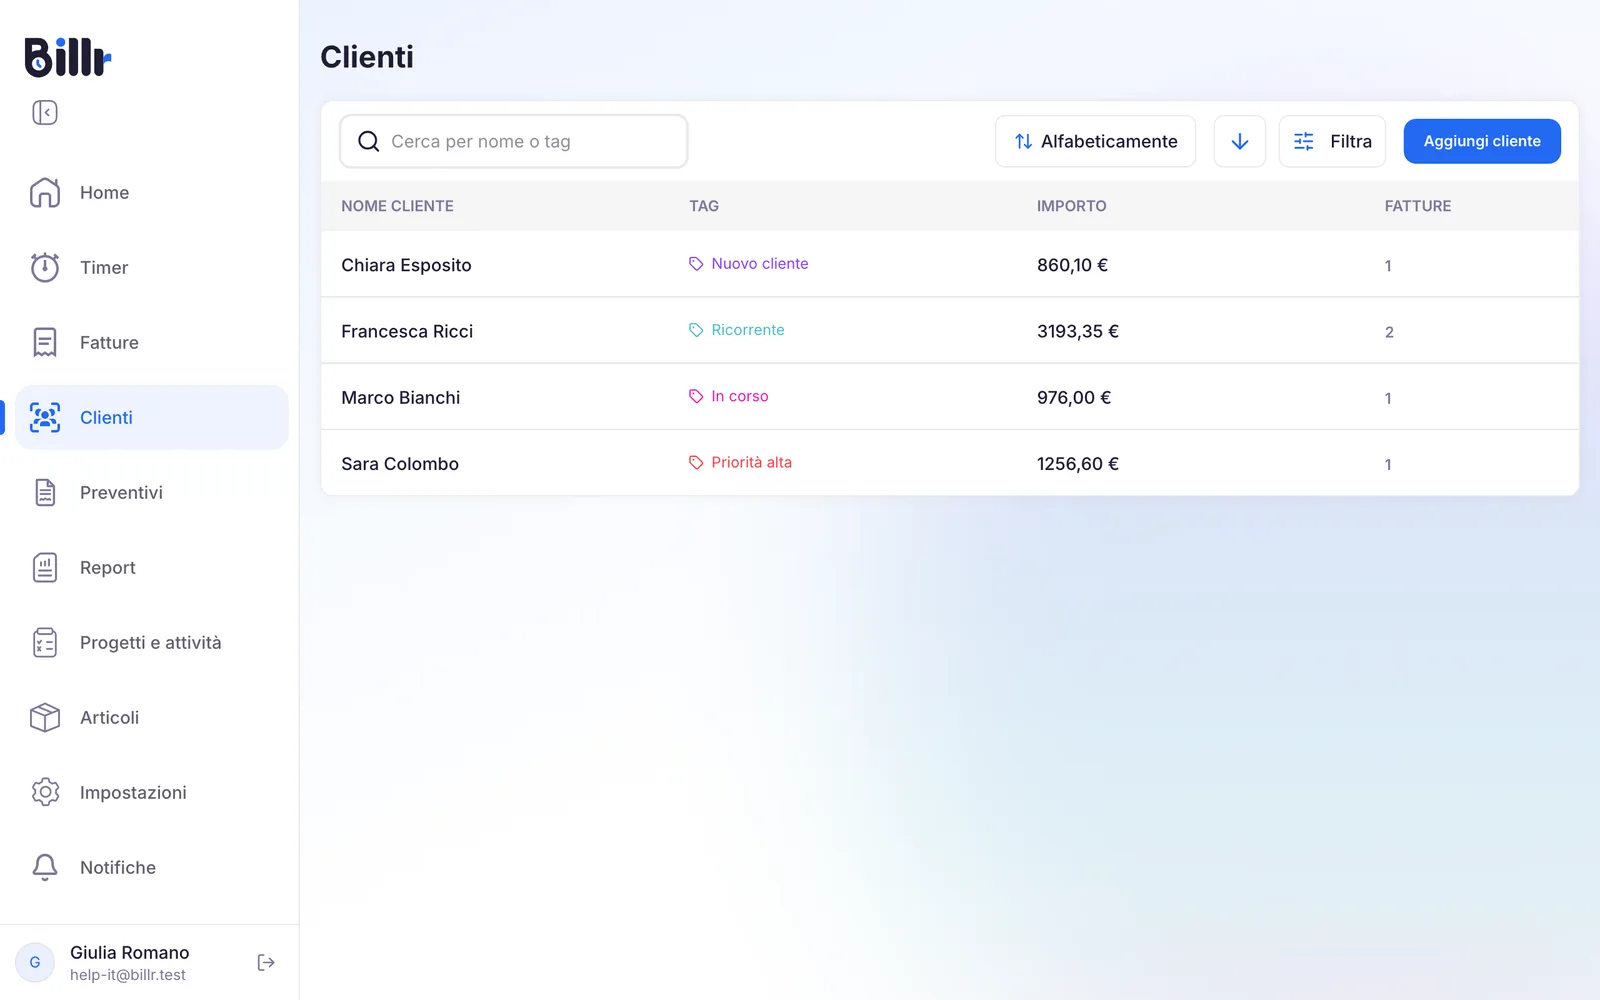Click the Notifiche bell icon
This screenshot has width=1600, height=1000.
click(45, 867)
